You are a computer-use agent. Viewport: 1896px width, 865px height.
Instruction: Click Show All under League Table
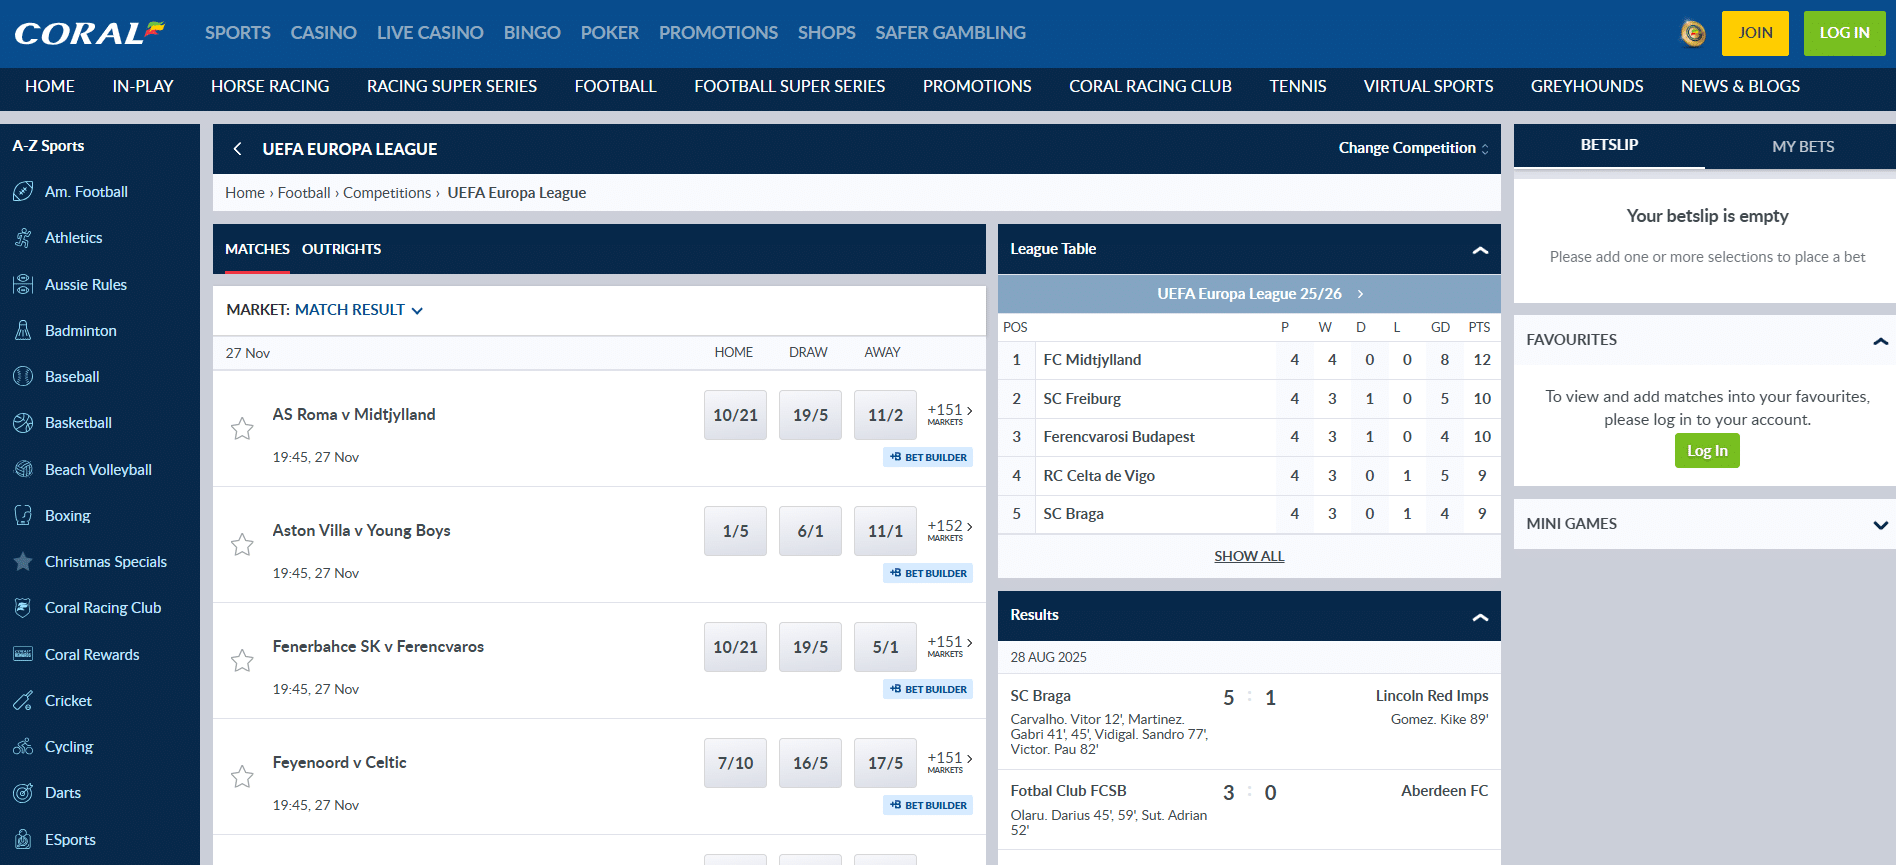[1249, 556]
